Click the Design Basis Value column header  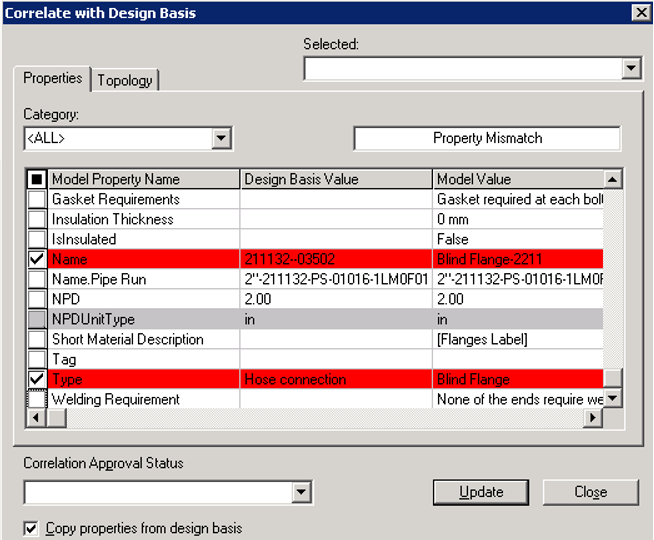[336, 179]
